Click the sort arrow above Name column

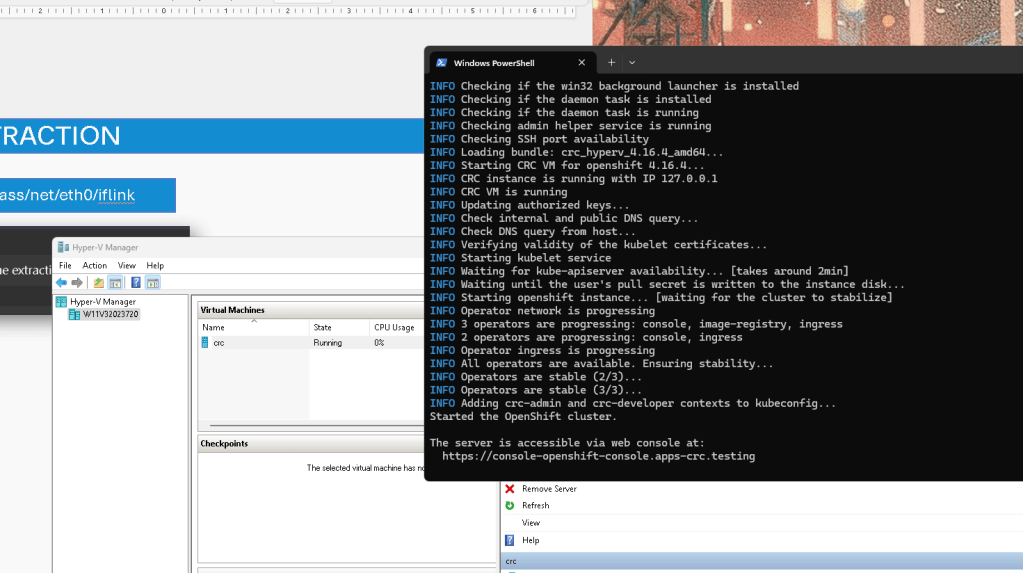pyautogui.click(x=254, y=321)
